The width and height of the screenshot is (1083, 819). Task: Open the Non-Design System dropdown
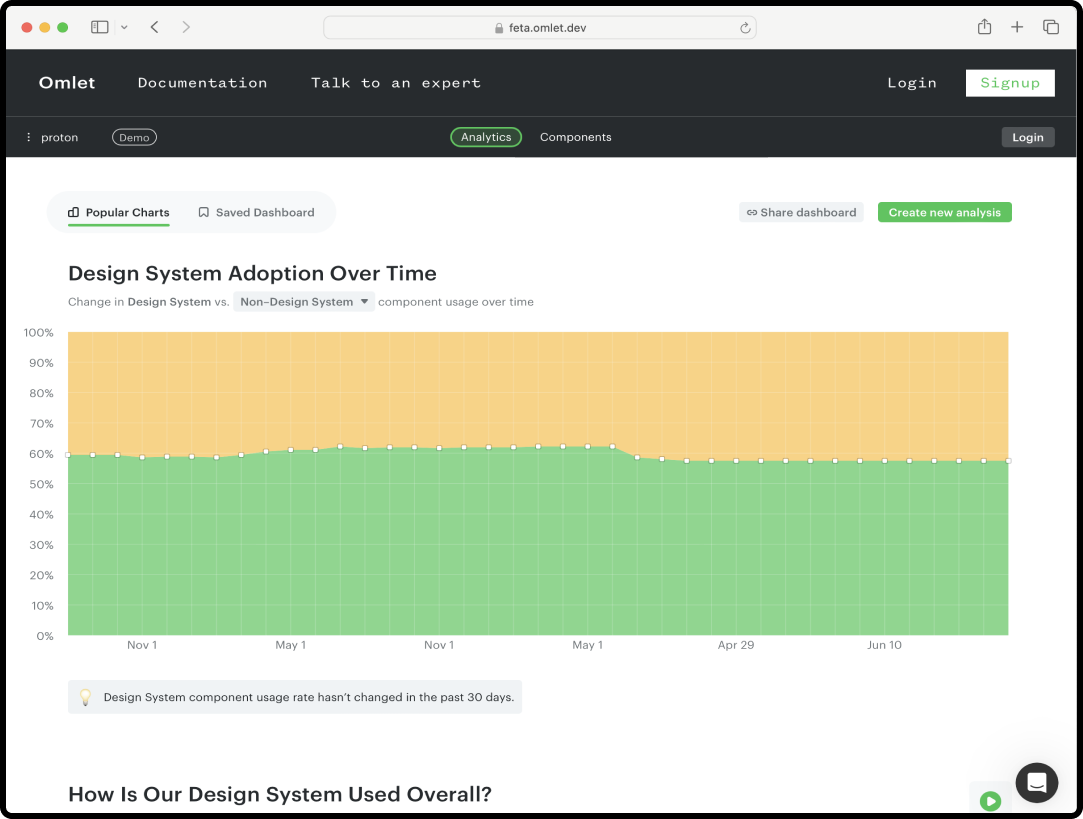tap(304, 301)
